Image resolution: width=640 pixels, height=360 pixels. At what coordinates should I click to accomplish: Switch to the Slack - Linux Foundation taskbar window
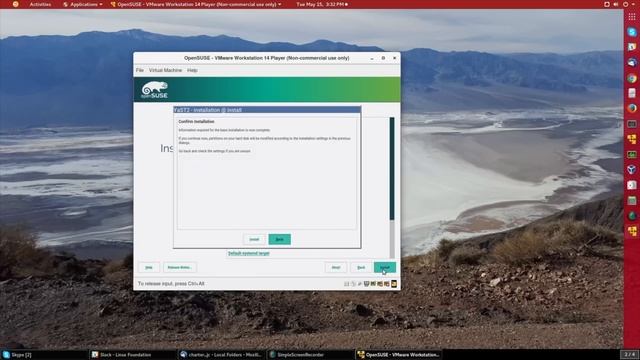[x=133, y=355]
